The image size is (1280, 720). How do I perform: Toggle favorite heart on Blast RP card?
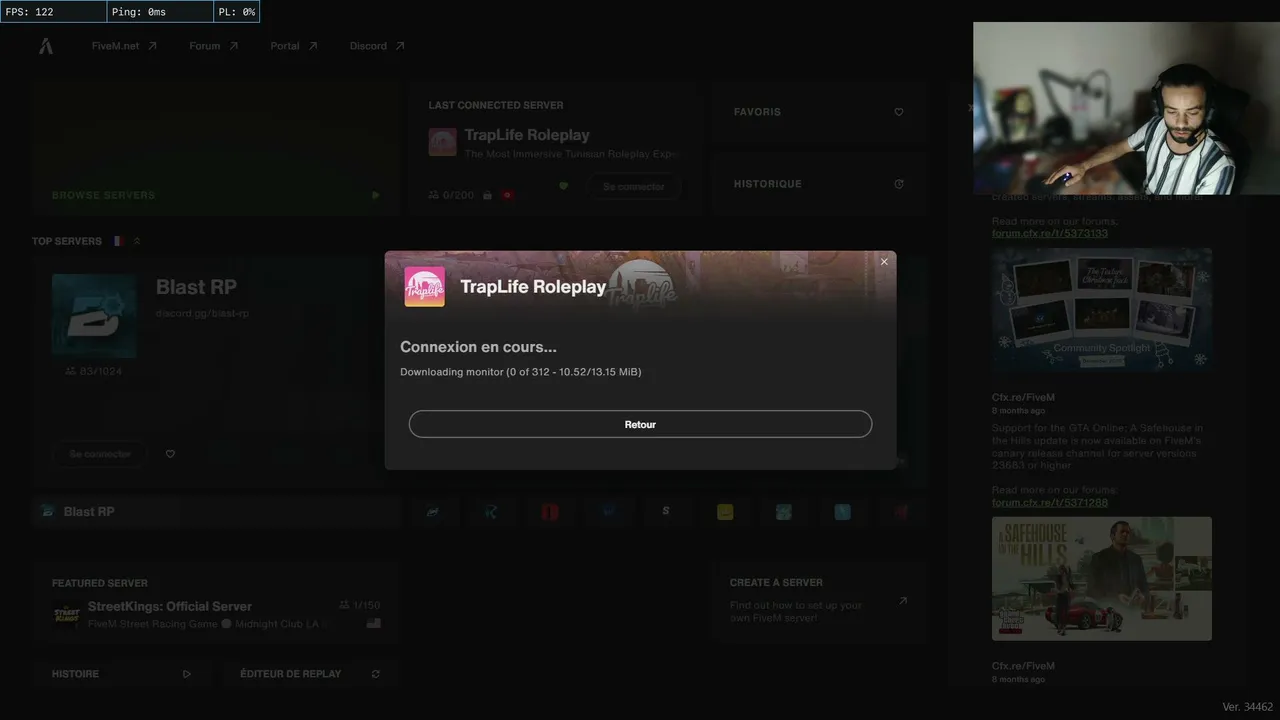click(170, 454)
